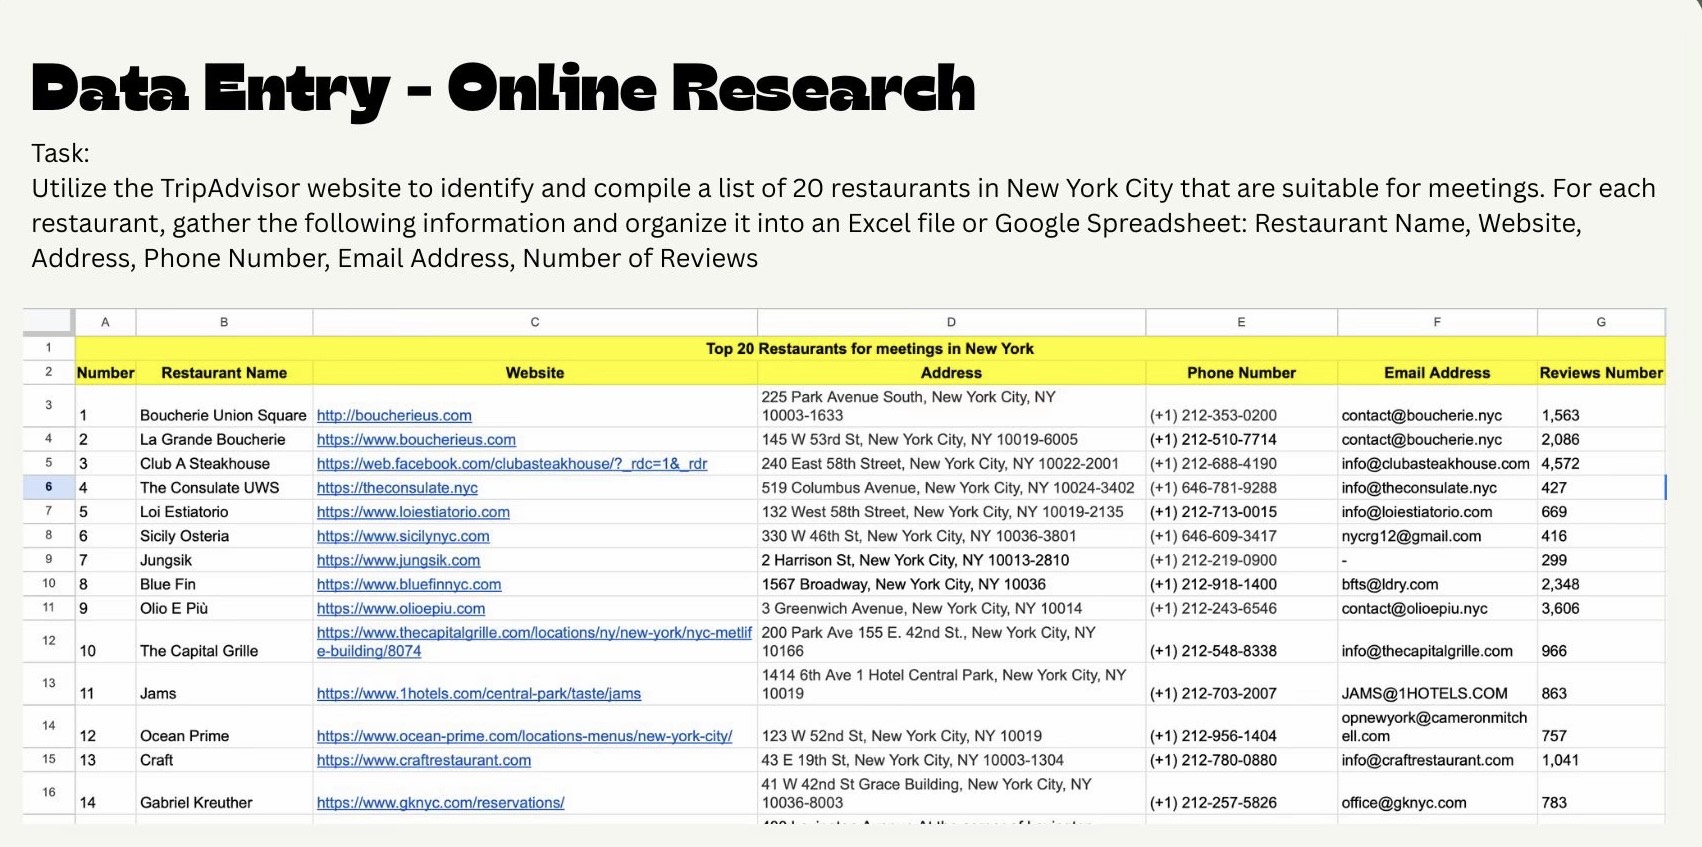Open the boucherieus.com link for Boucherie Union Square
The height and width of the screenshot is (847, 1702).
tap(394, 415)
